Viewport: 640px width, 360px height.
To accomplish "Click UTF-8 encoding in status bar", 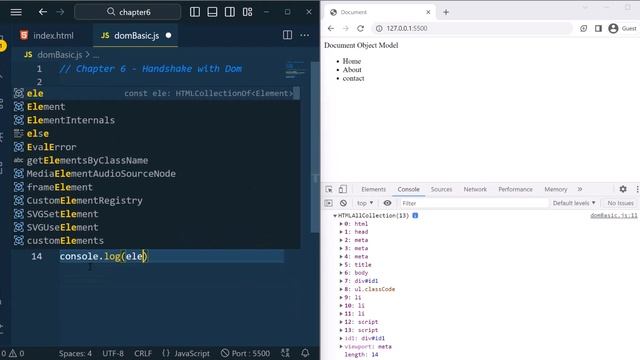I will tap(113, 353).
